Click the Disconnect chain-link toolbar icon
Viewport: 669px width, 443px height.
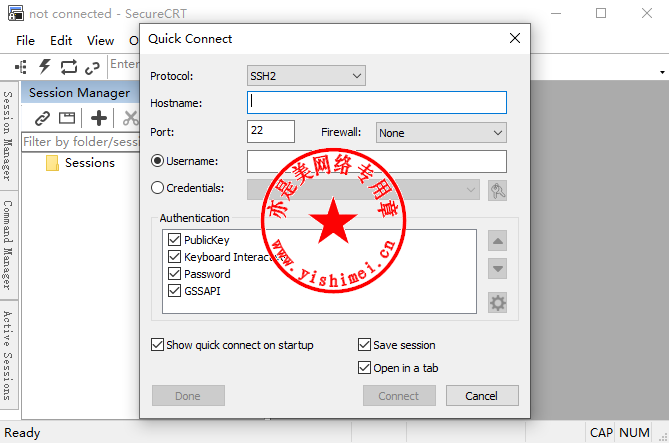(x=92, y=67)
